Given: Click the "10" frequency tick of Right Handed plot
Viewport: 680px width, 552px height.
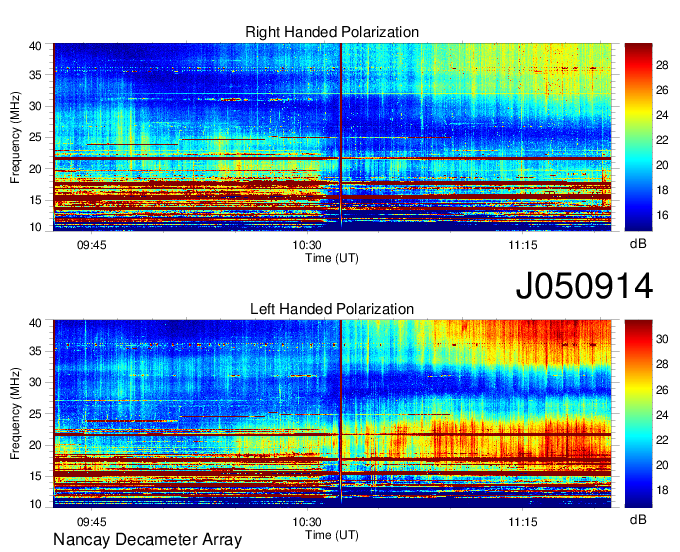Looking at the screenshot, I should (x=36, y=227).
